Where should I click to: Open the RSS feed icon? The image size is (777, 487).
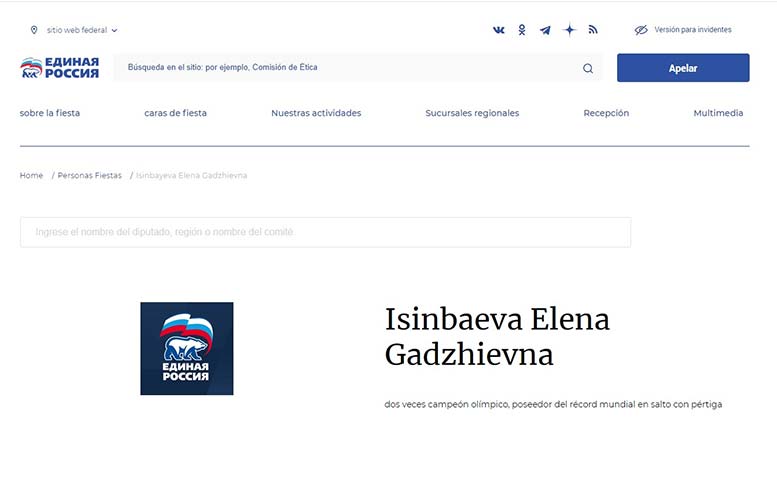pos(593,30)
